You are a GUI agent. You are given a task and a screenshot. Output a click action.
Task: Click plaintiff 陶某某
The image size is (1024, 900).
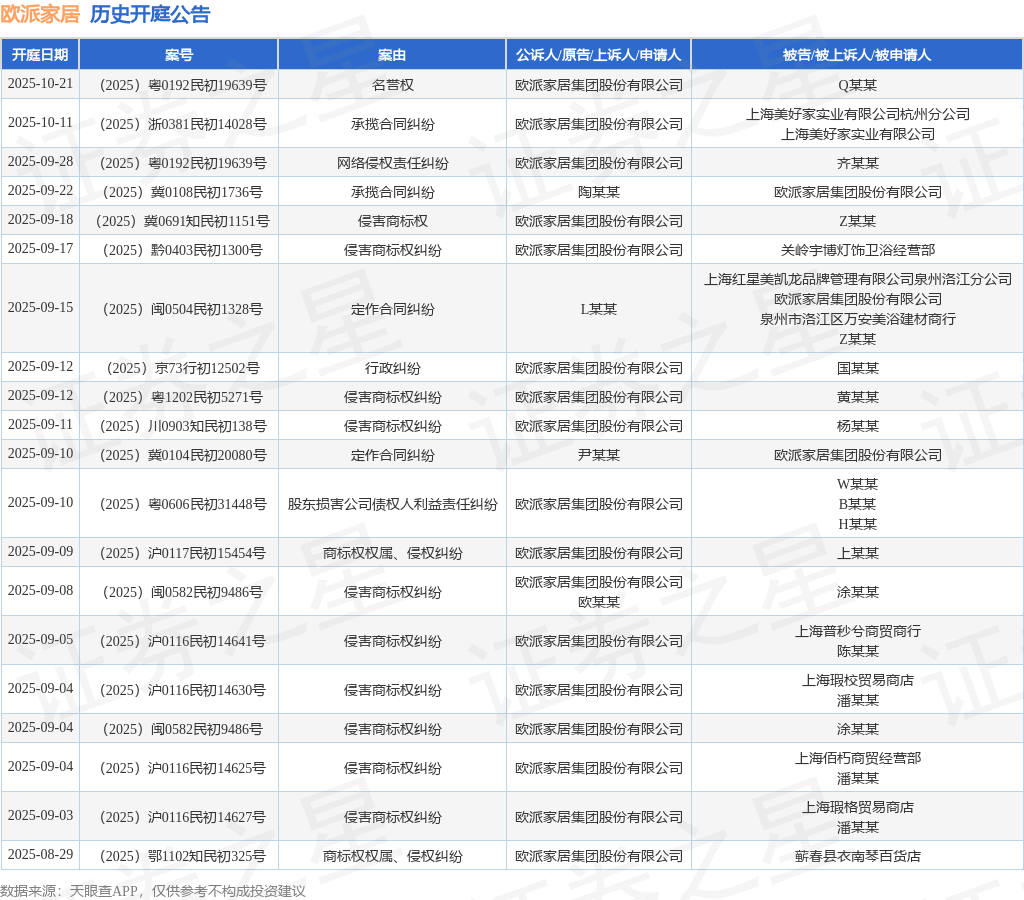[x=598, y=192]
